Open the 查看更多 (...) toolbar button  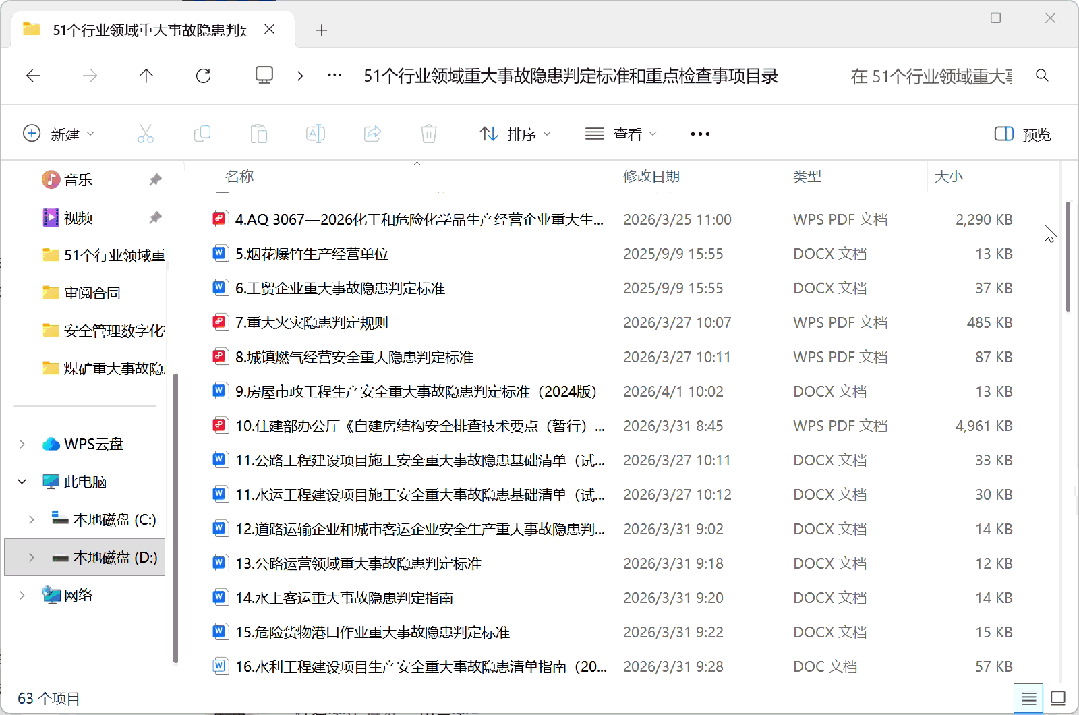point(699,133)
